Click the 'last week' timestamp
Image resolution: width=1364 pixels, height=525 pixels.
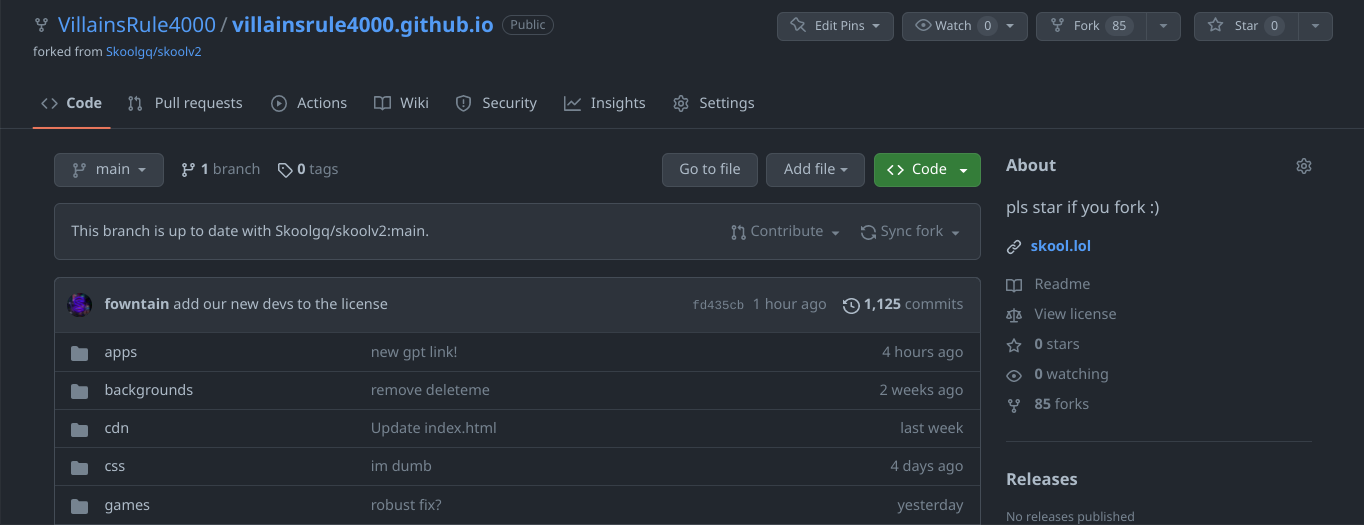932,428
